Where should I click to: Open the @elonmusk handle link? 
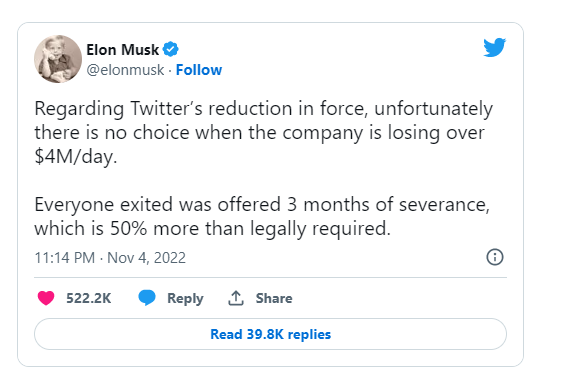125,70
